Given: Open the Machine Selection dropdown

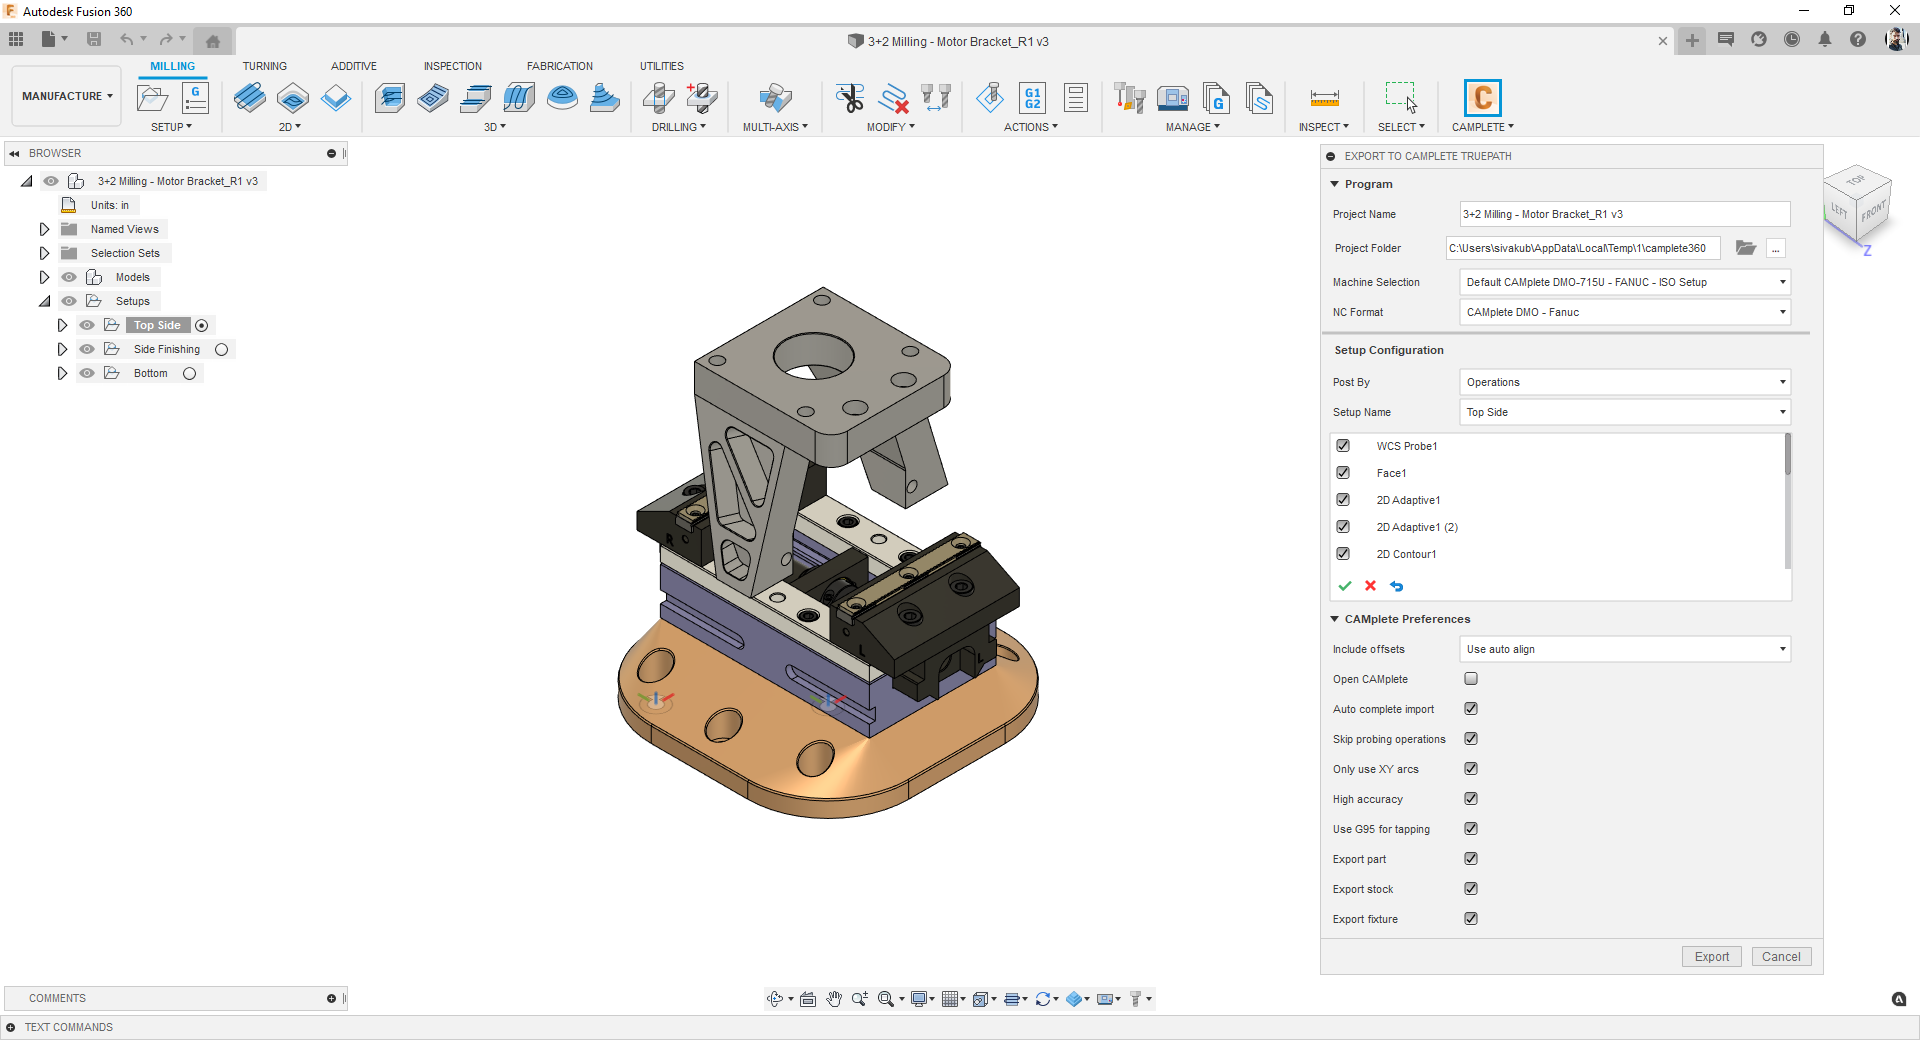Looking at the screenshot, I should 1624,282.
